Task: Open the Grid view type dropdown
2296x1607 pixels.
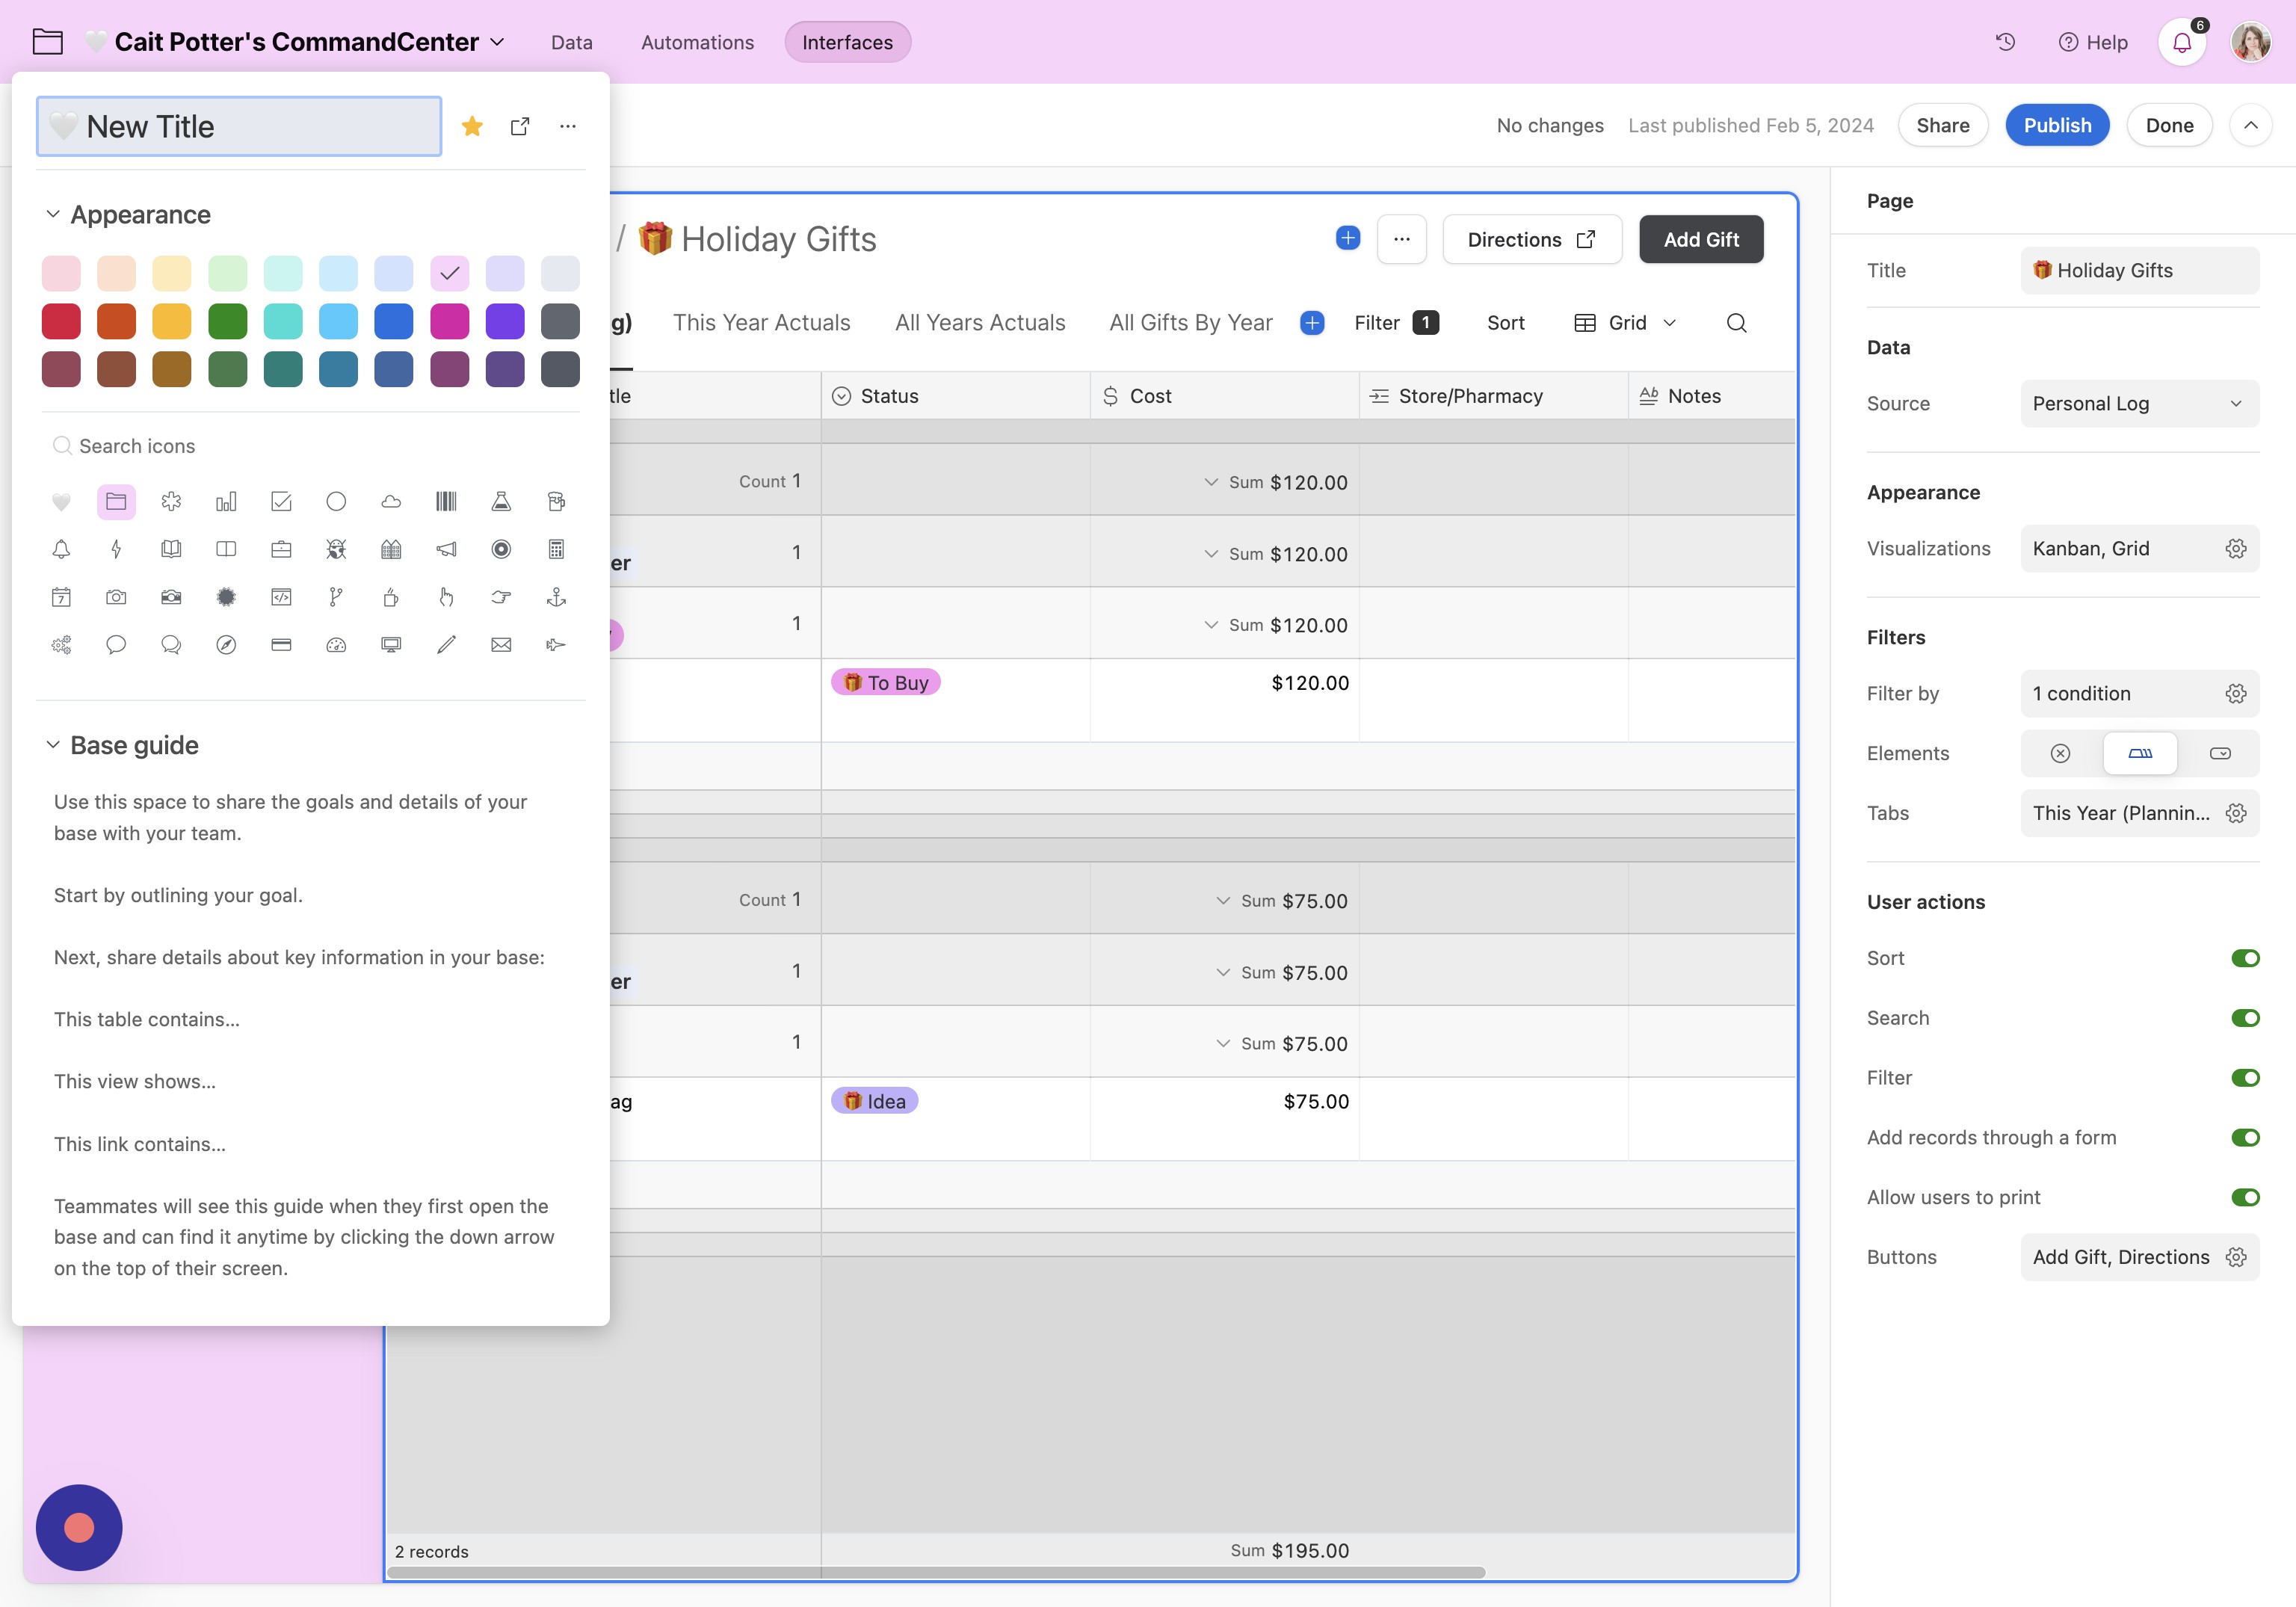Action: [1625, 323]
